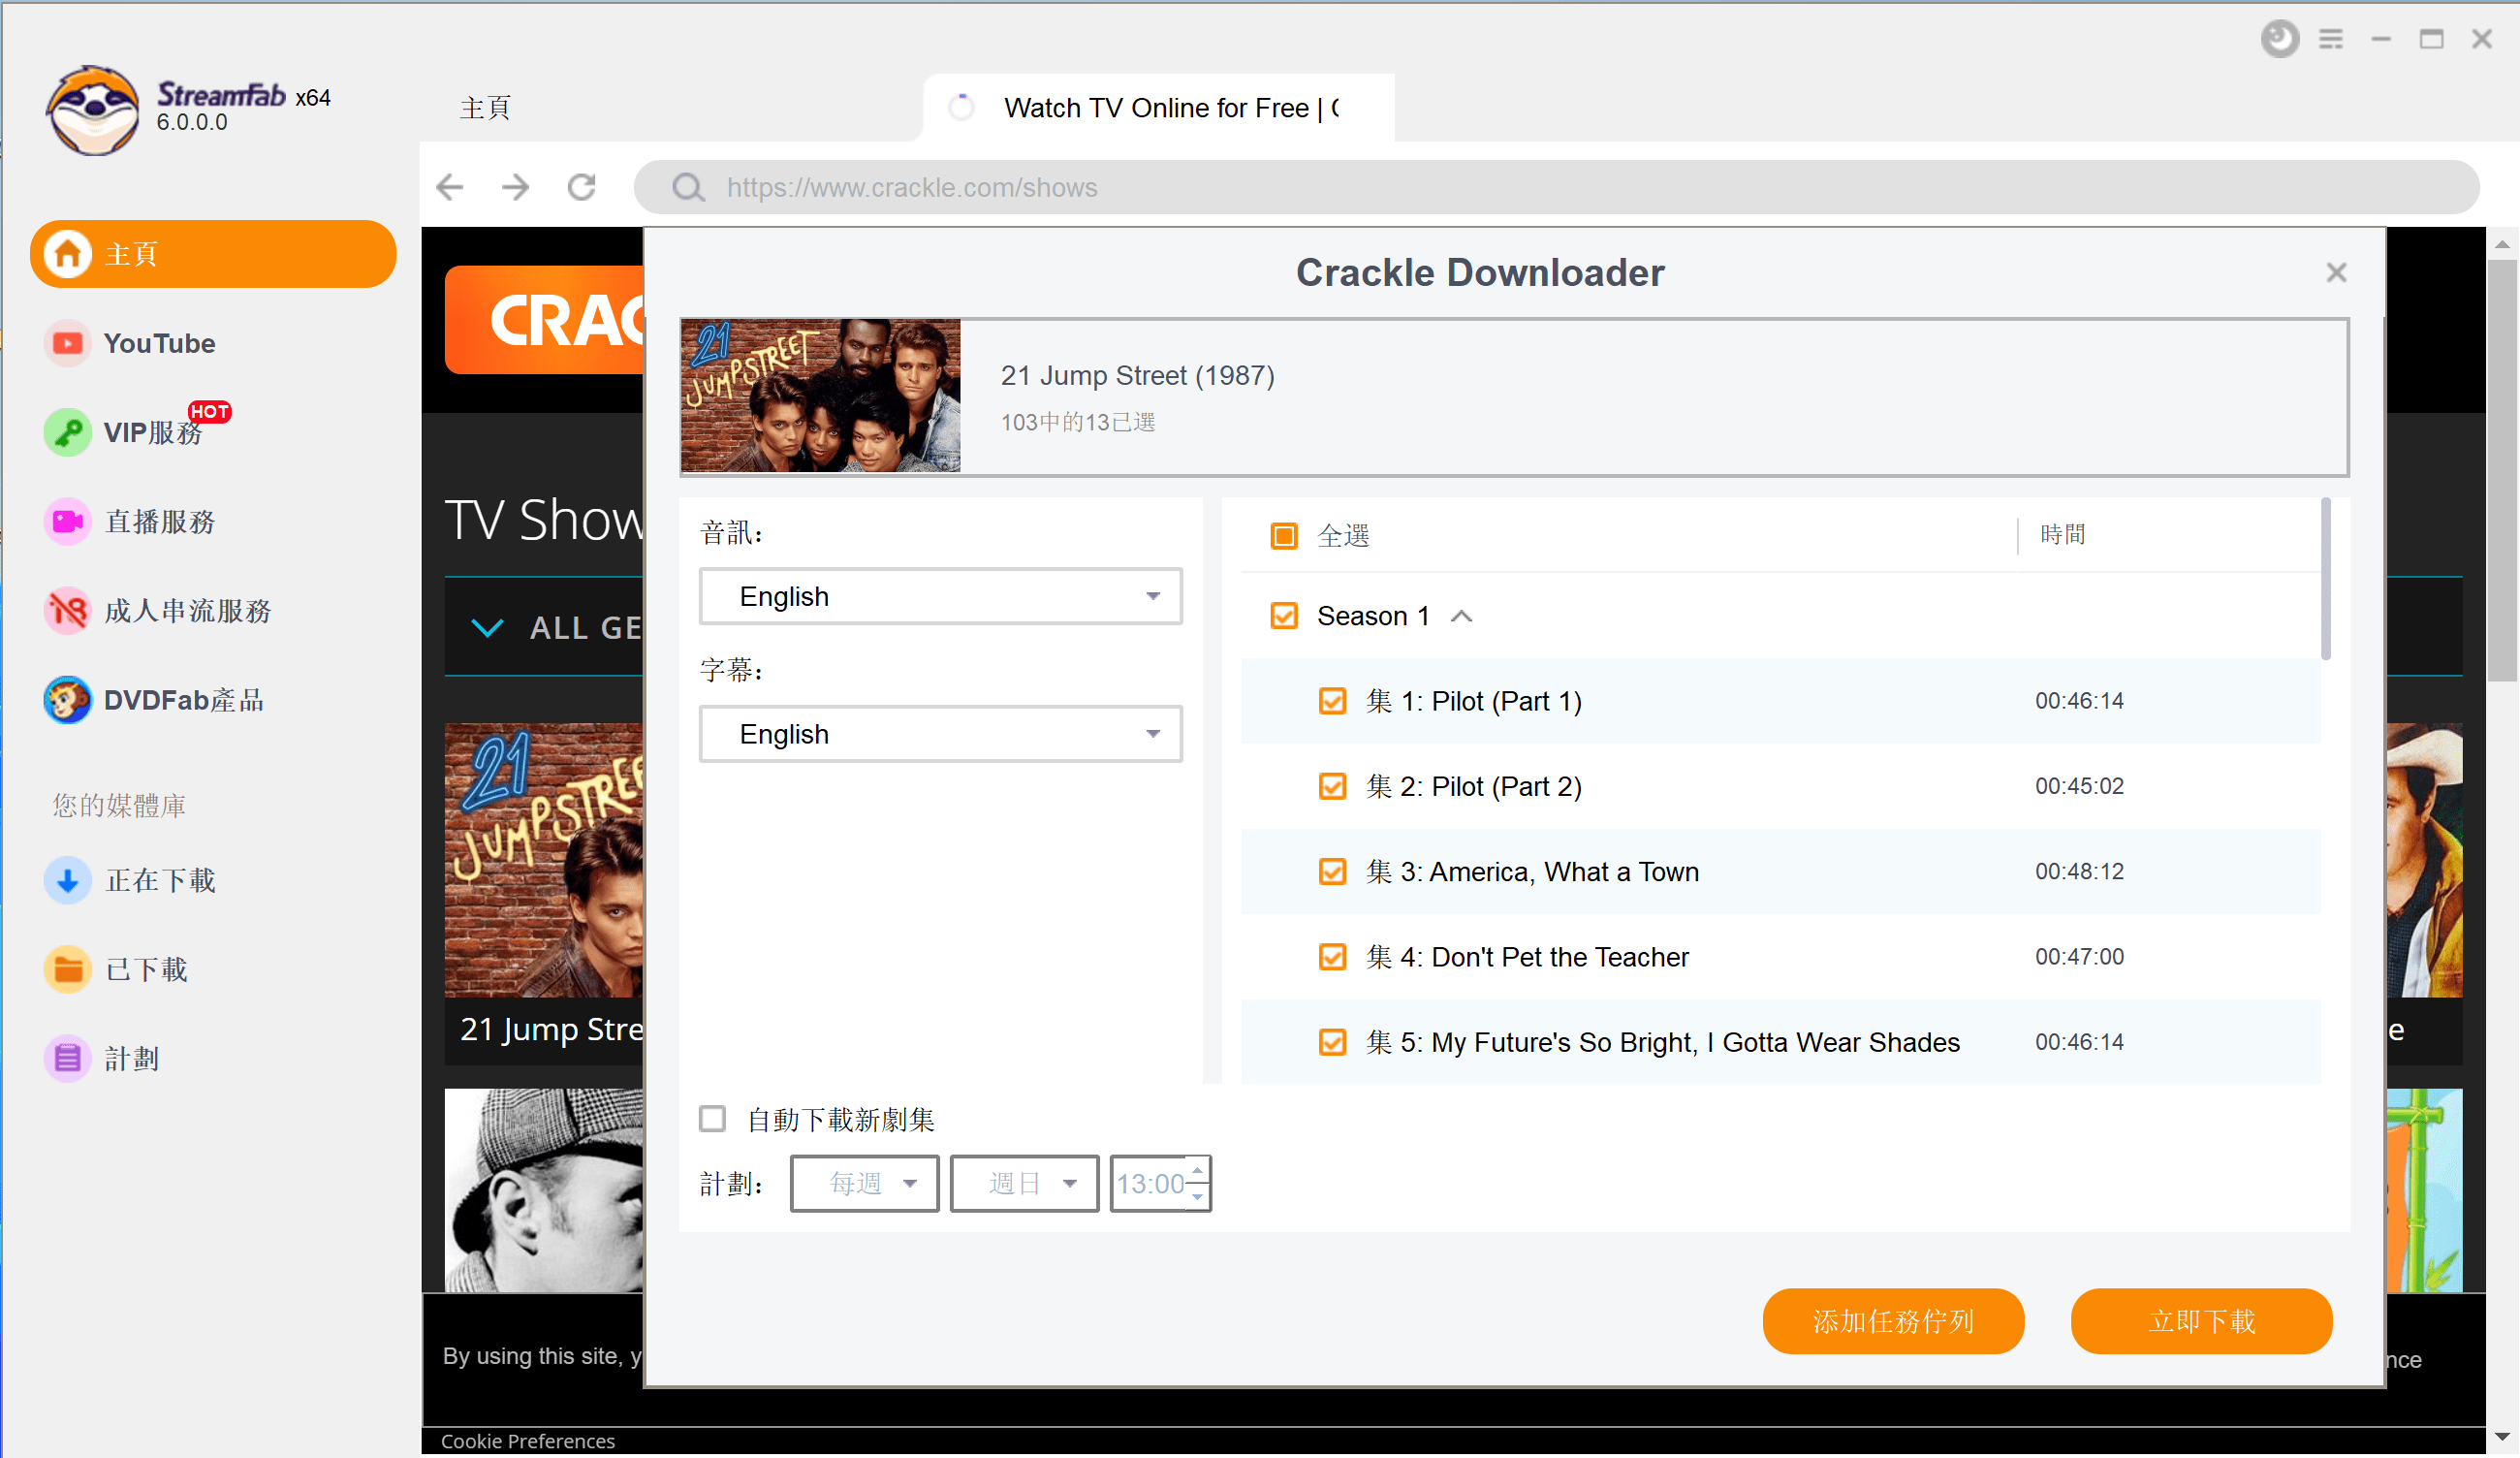The width and height of the screenshot is (2520, 1458).
Task: Uncheck episode 3 America, What a Town
Action: tap(1332, 872)
